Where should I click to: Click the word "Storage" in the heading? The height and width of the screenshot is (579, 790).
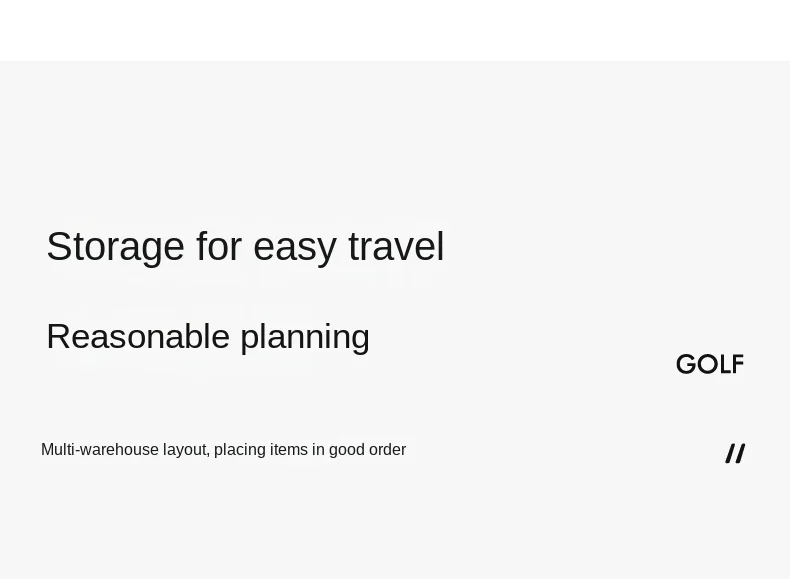click(x=115, y=247)
